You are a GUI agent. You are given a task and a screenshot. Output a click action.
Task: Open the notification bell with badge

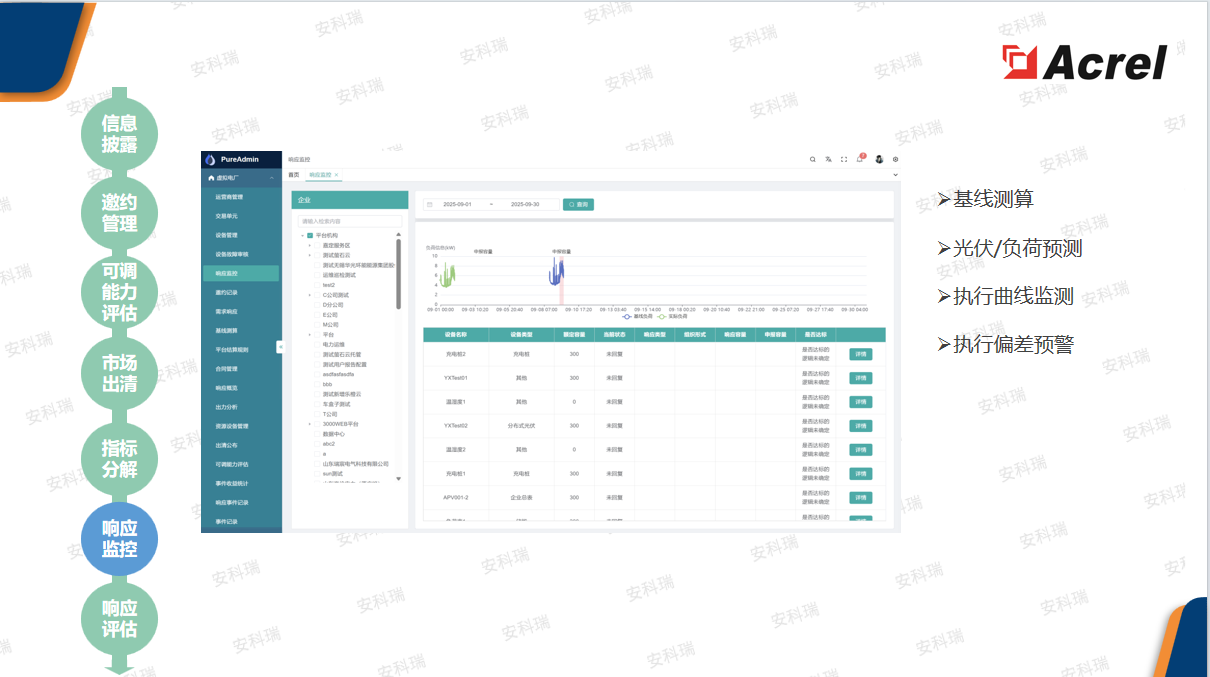coord(860,159)
